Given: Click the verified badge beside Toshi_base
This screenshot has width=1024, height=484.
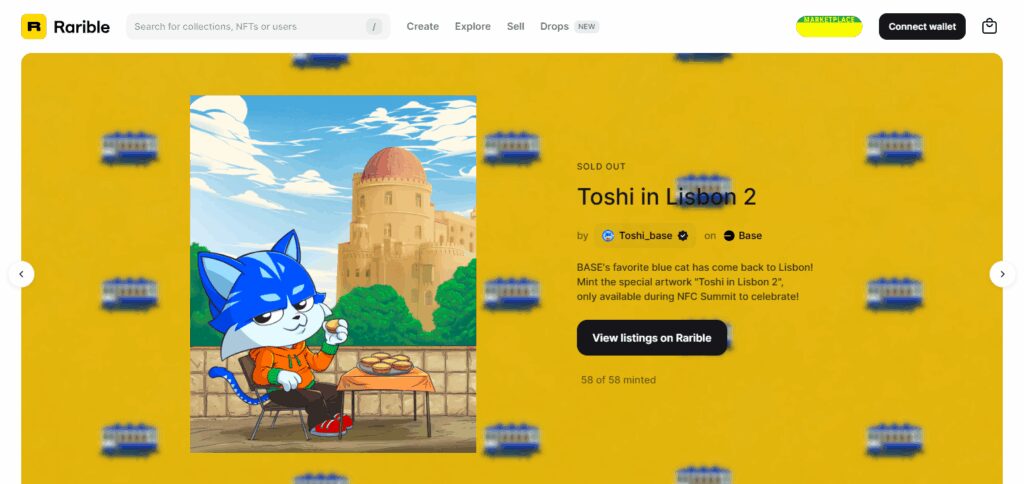Looking at the screenshot, I should [x=683, y=236].
